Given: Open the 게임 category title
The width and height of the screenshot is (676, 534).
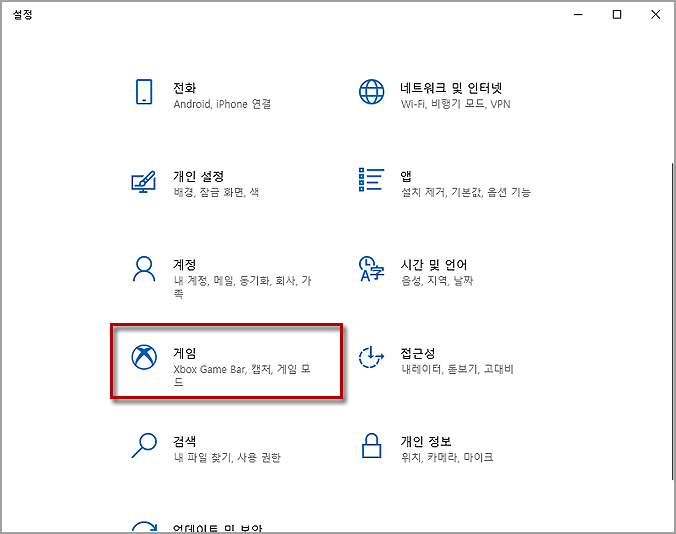Looking at the screenshot, I should [185, 353].
